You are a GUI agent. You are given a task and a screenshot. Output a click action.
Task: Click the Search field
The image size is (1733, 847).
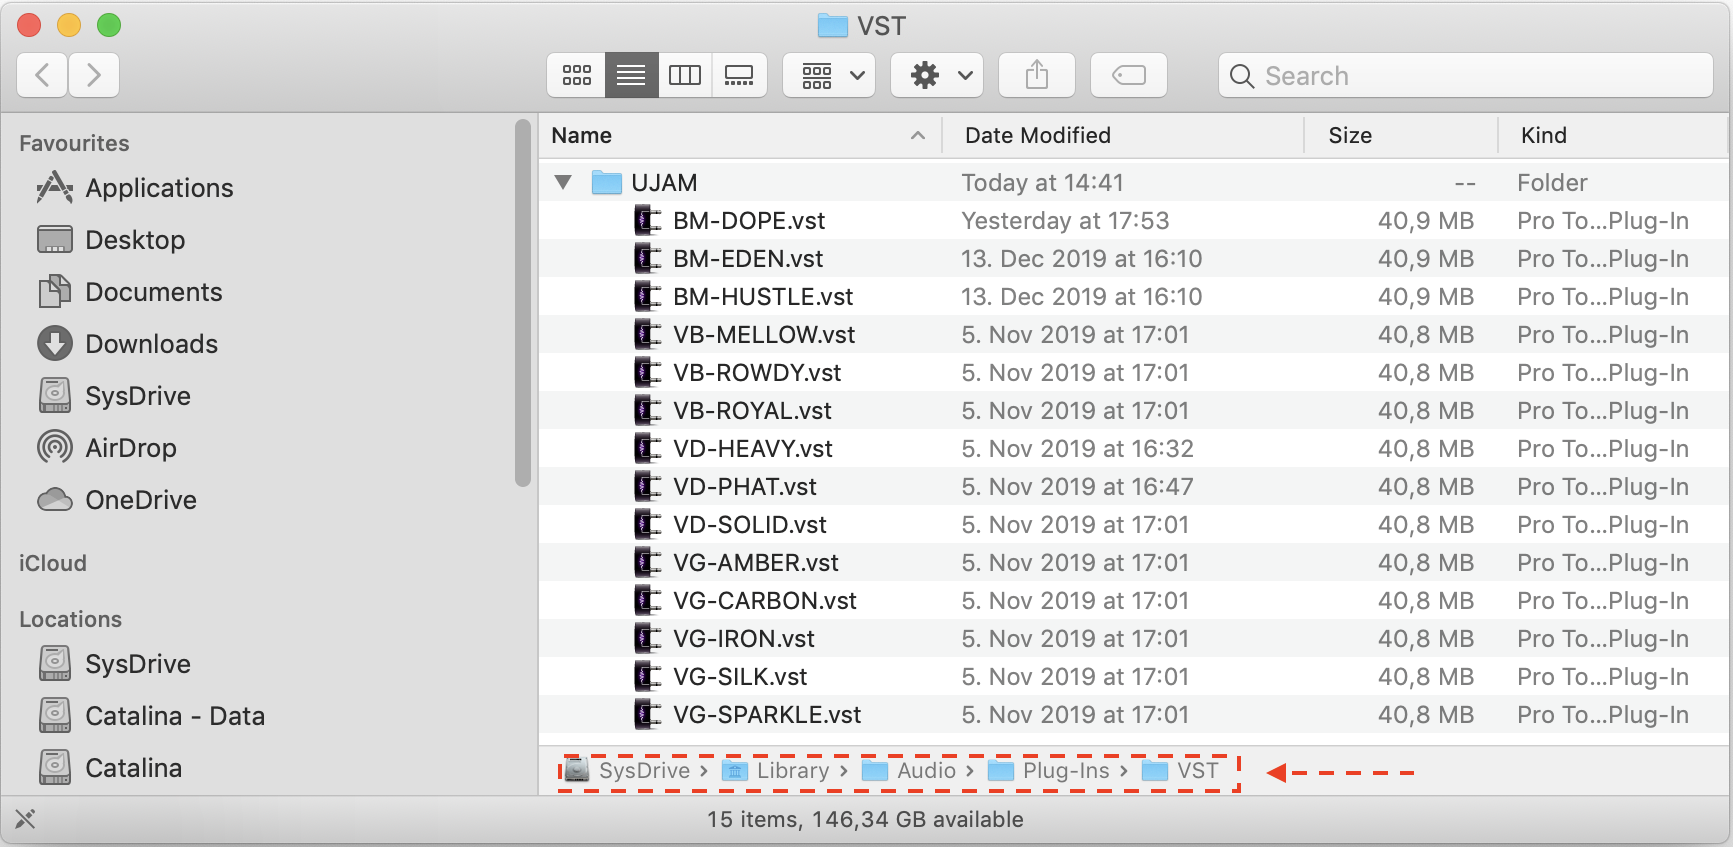click(1465, 75)
